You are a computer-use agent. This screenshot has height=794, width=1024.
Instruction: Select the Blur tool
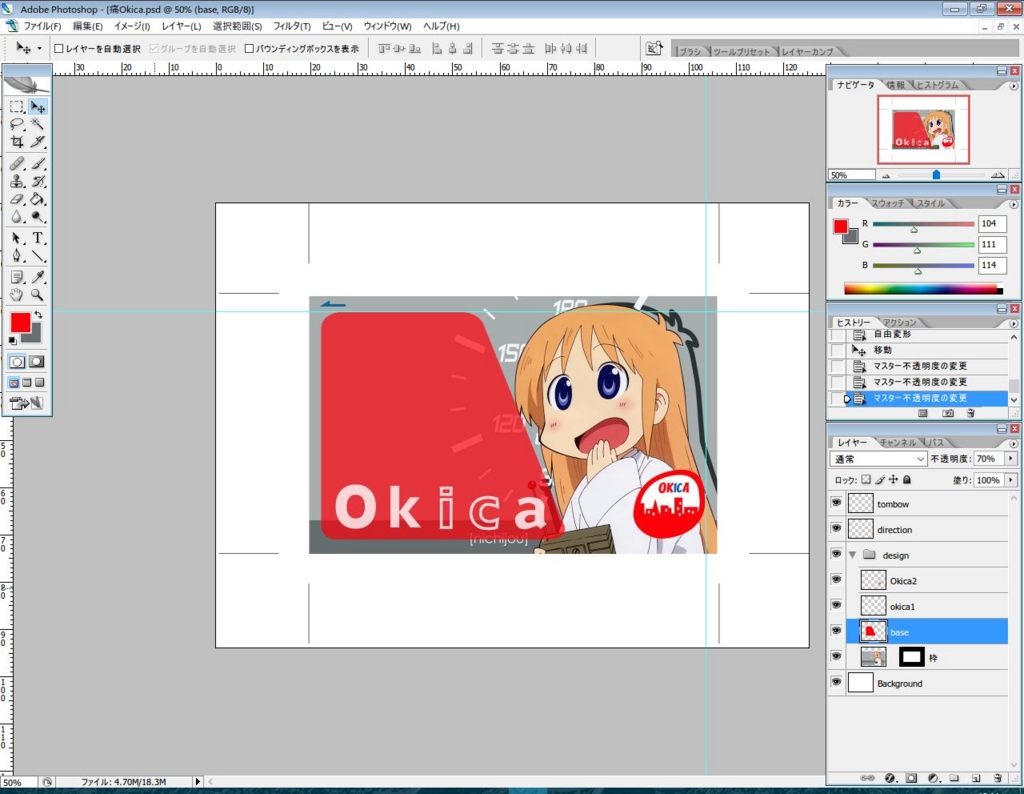(17, 217)
